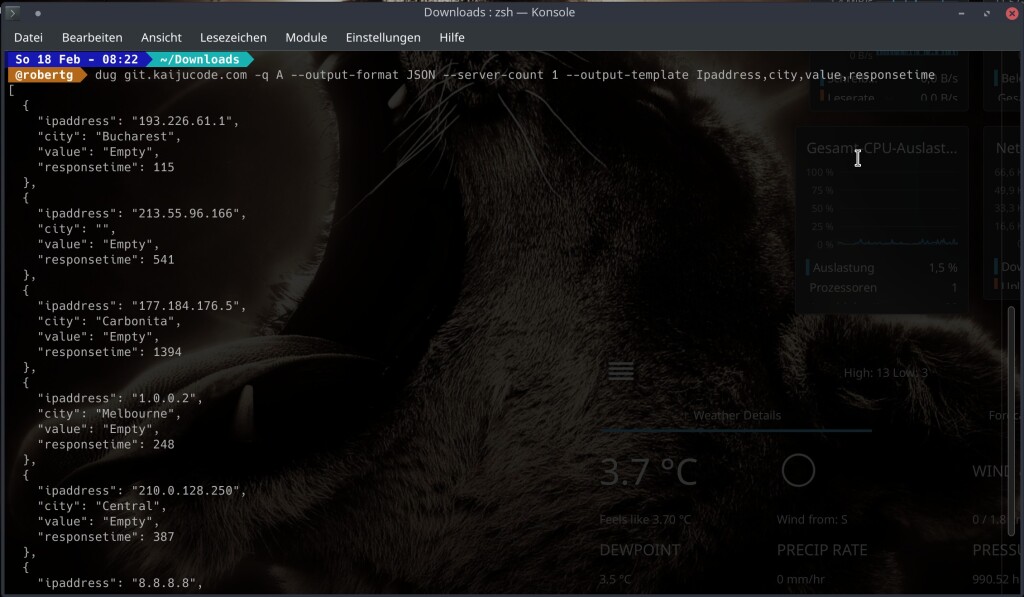Click the "Ipaddress,city,value,responsetime" template argument
Screen dimensions: 1024x597
pos(816,75)
